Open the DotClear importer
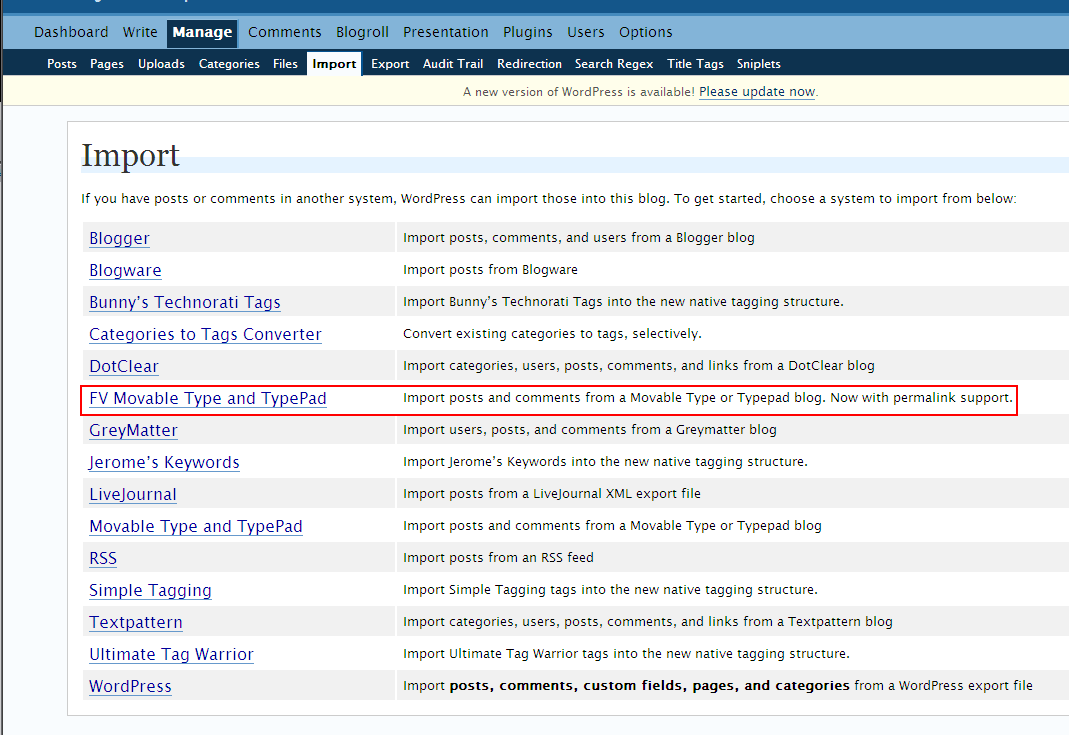This screenshot has width=1069, height=735. (123, 366)
